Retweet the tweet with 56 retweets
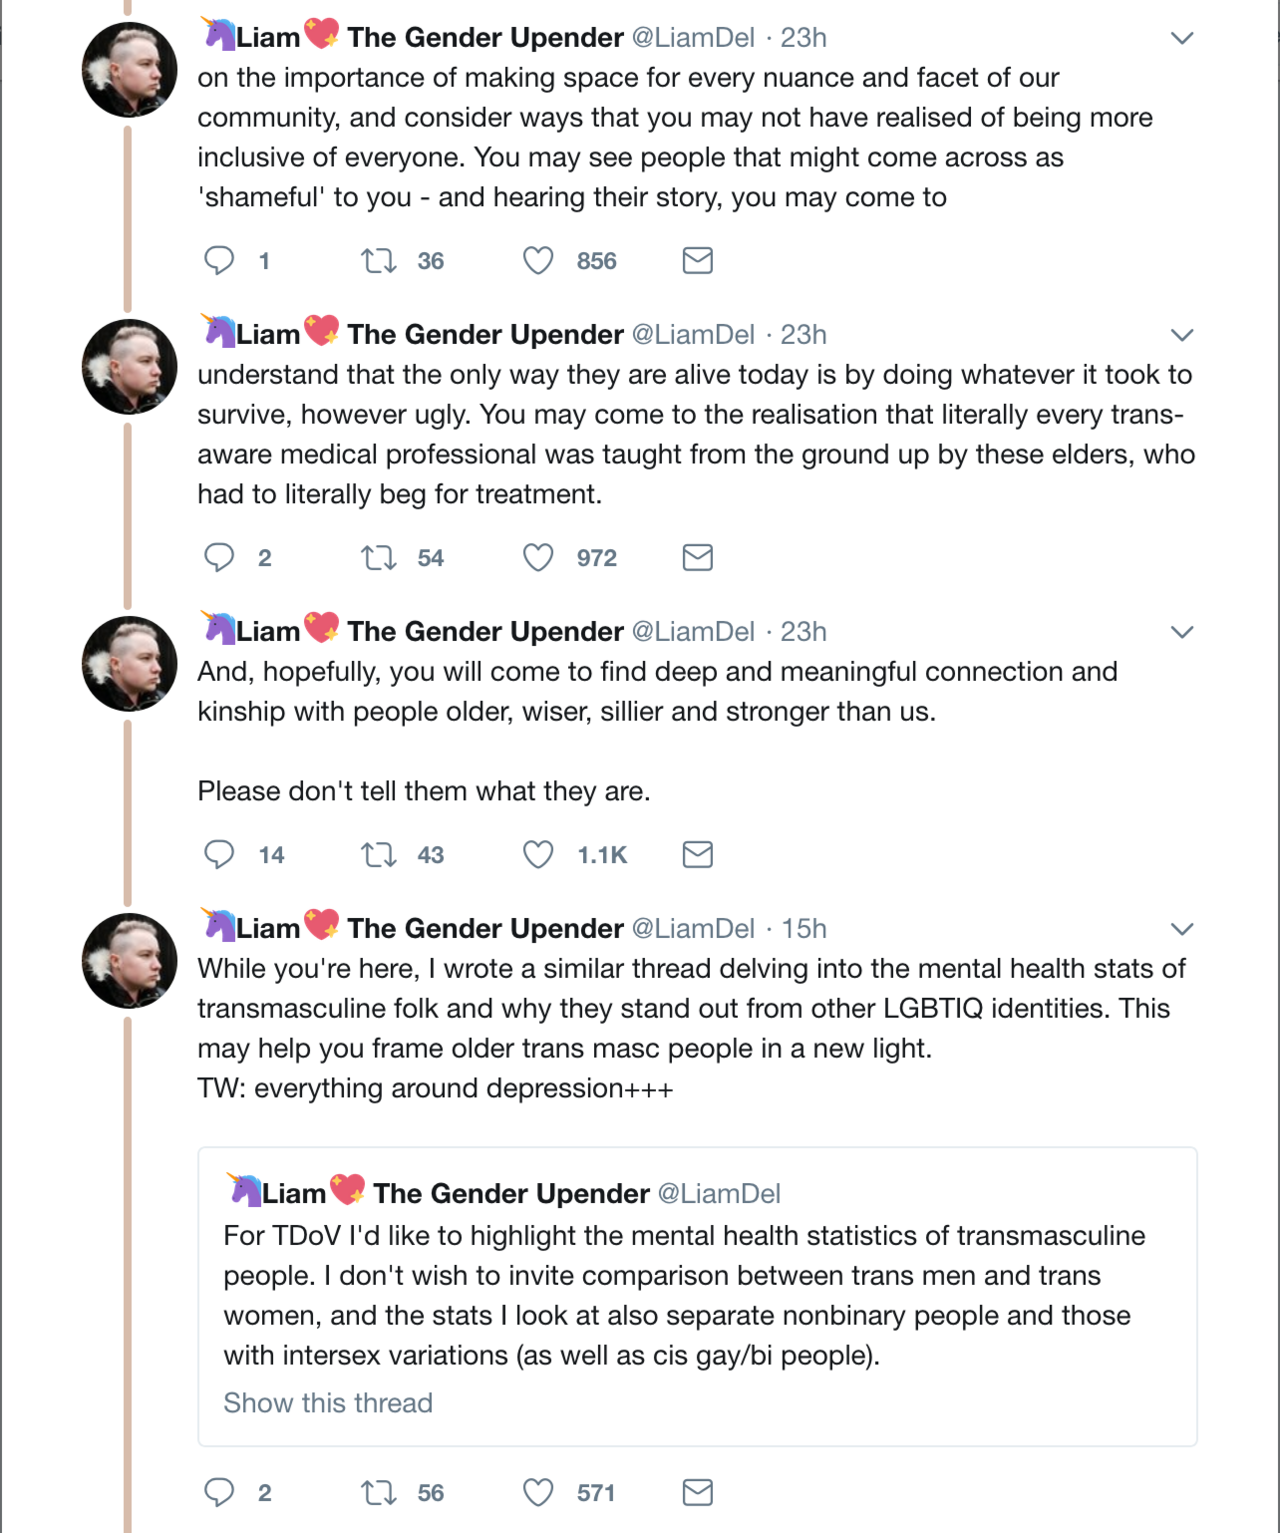Viewport: 1280px width, 1533px height. [379, 1493]
